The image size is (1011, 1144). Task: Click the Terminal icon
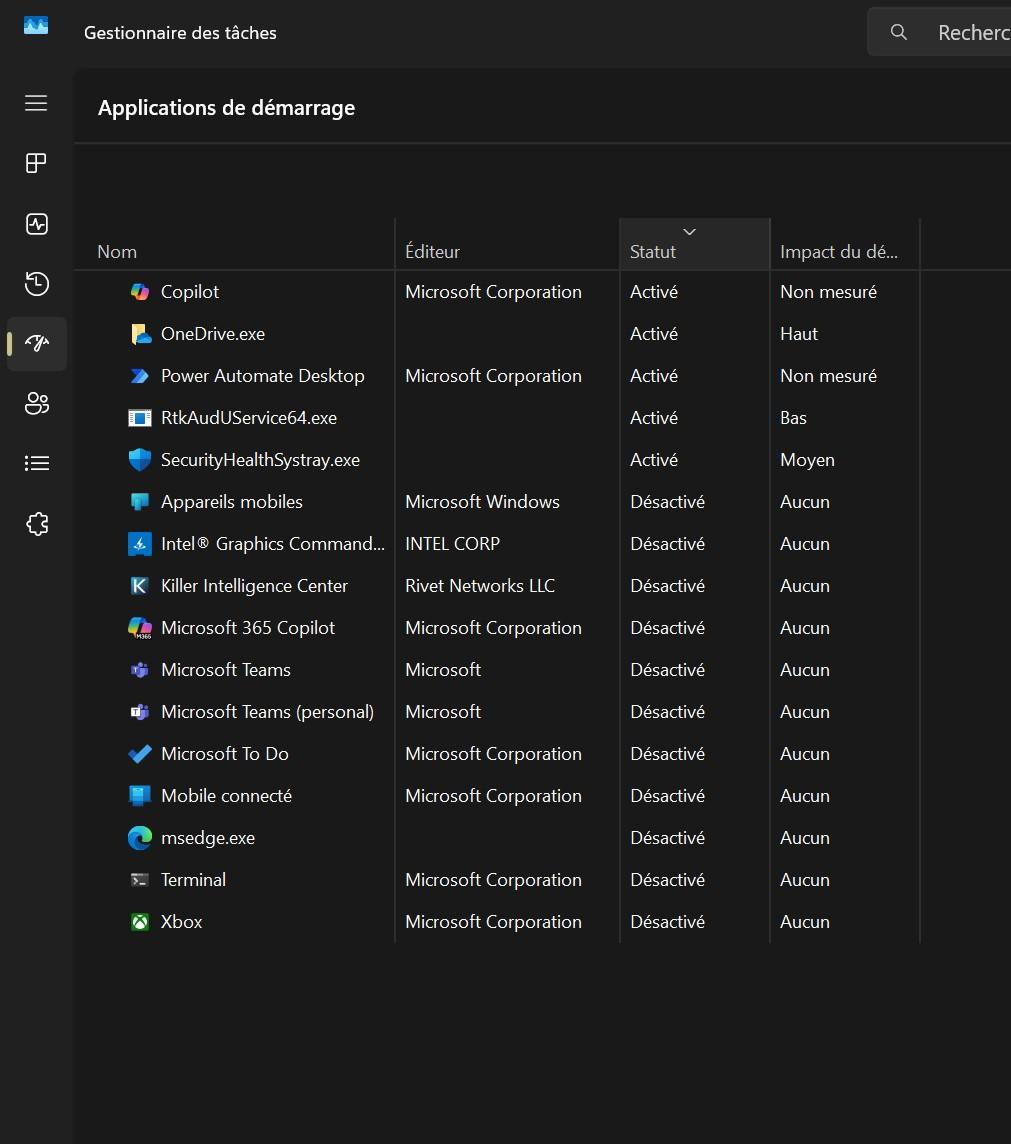(139, 880)
